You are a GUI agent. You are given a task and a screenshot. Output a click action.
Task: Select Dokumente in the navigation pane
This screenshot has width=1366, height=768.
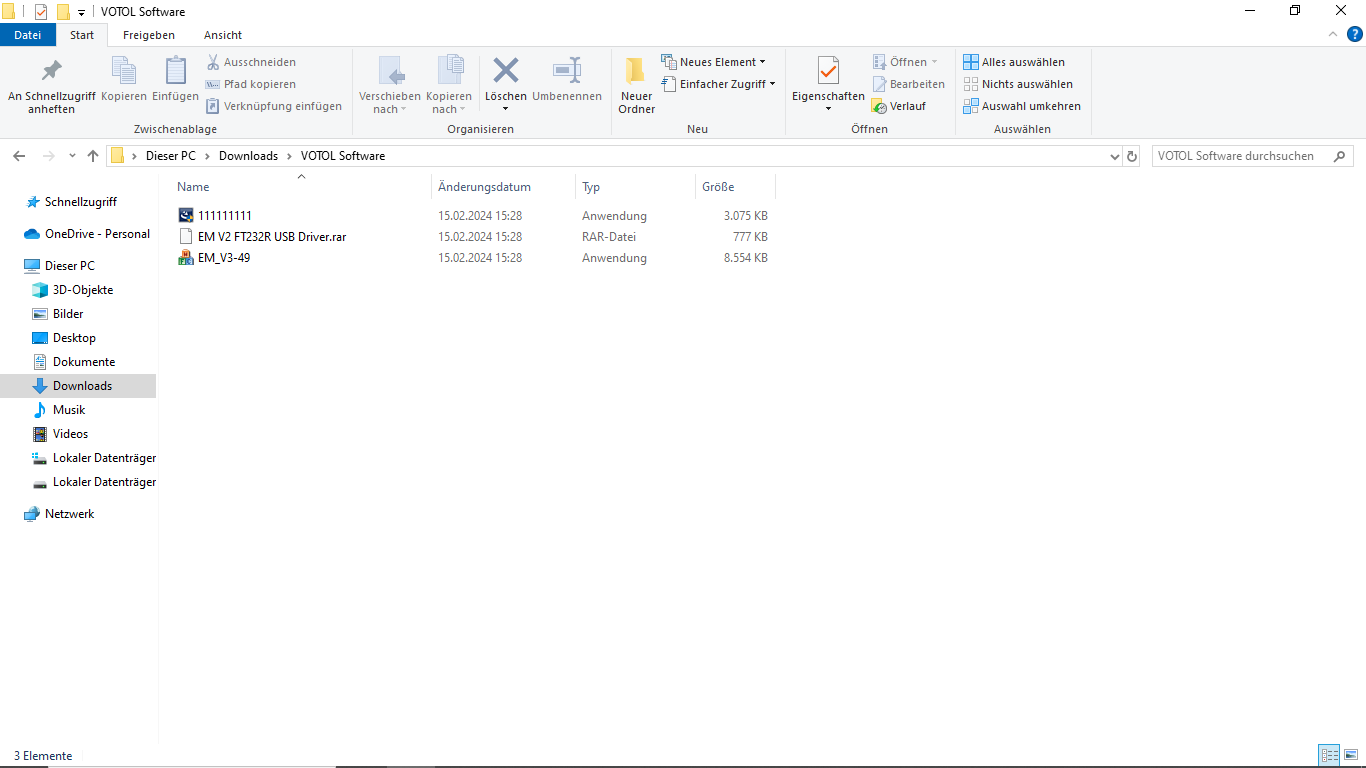point(84,362)
